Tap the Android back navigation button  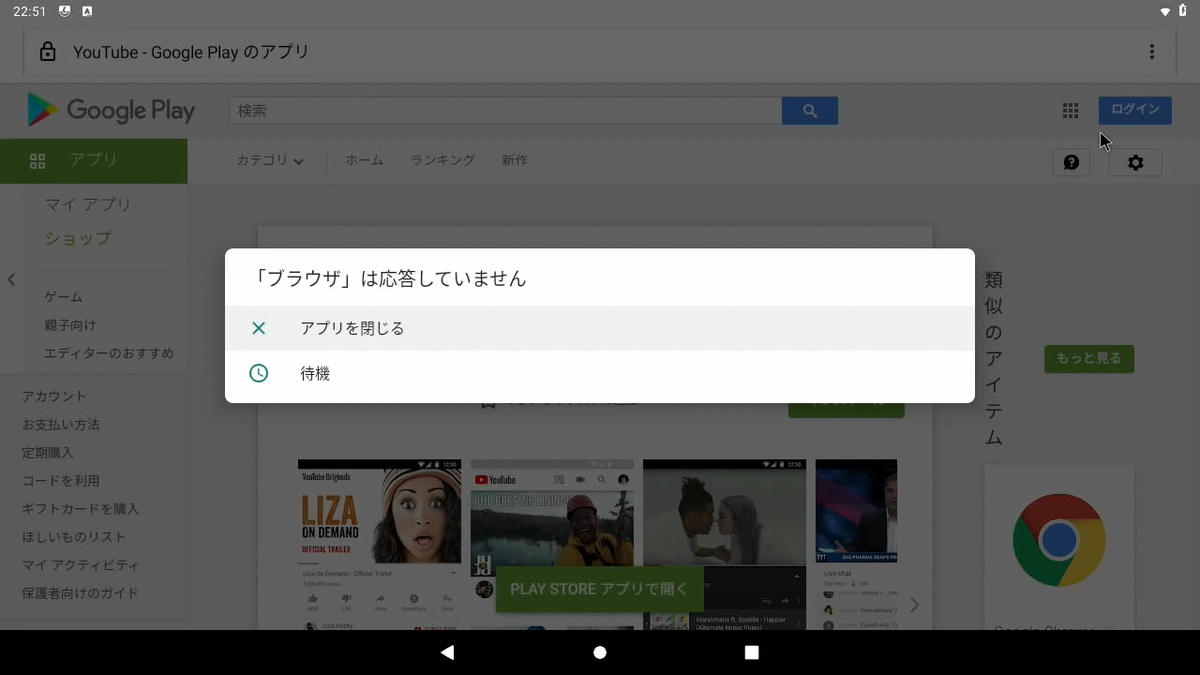(x=447, y=652)
